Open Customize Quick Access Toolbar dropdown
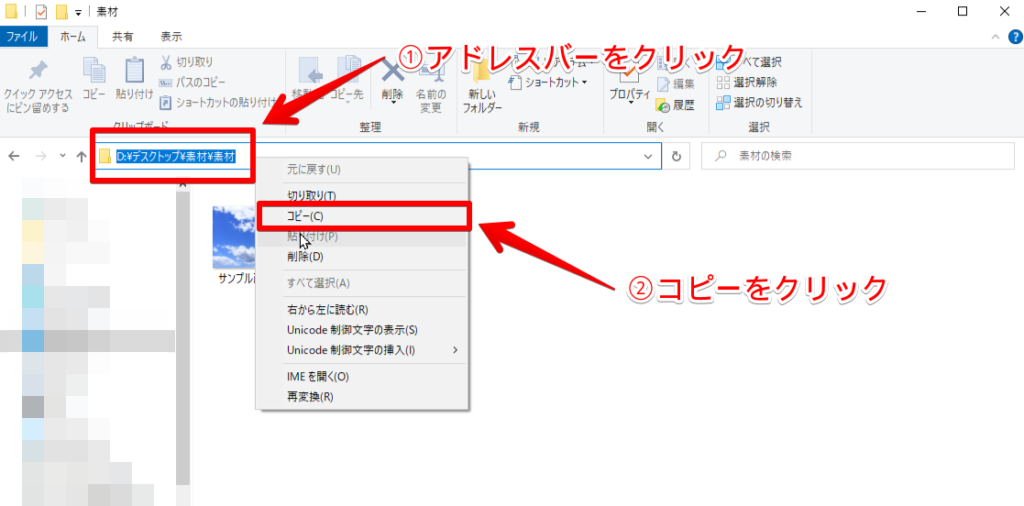This screenshot has width=1024, height=506. (x=79, y=12)
